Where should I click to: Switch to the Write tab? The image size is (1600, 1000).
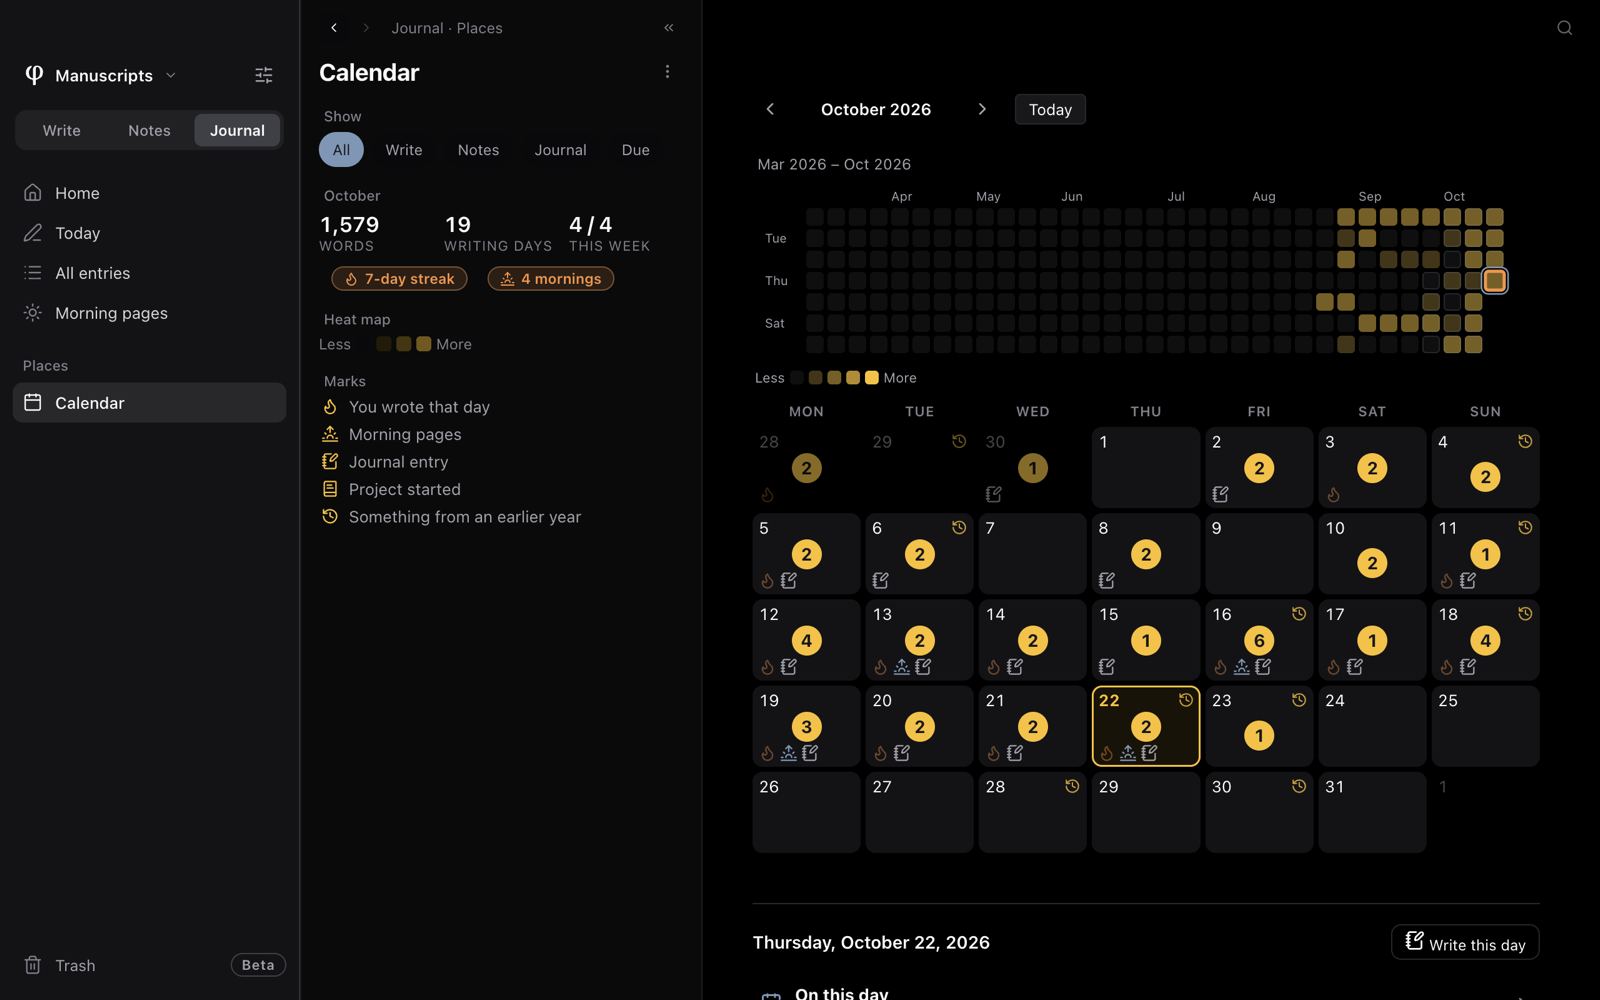(62, 130)
